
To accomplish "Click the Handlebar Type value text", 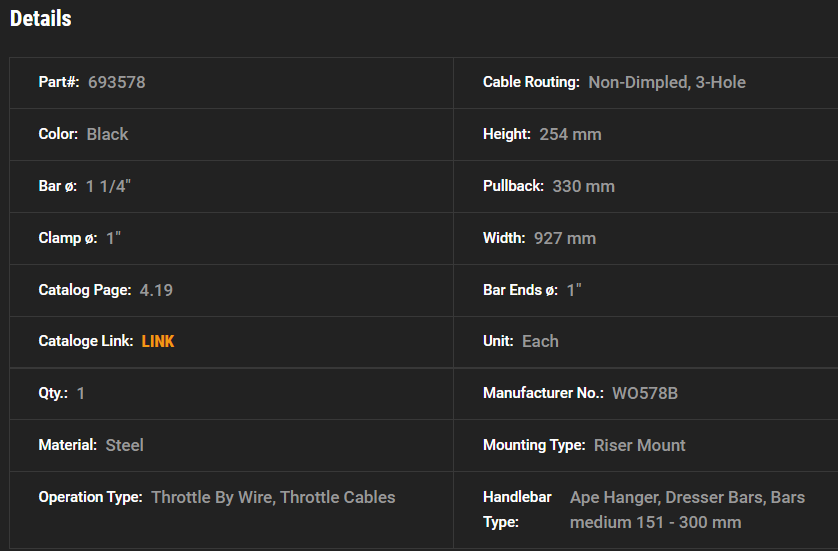I will click(687, 510).
